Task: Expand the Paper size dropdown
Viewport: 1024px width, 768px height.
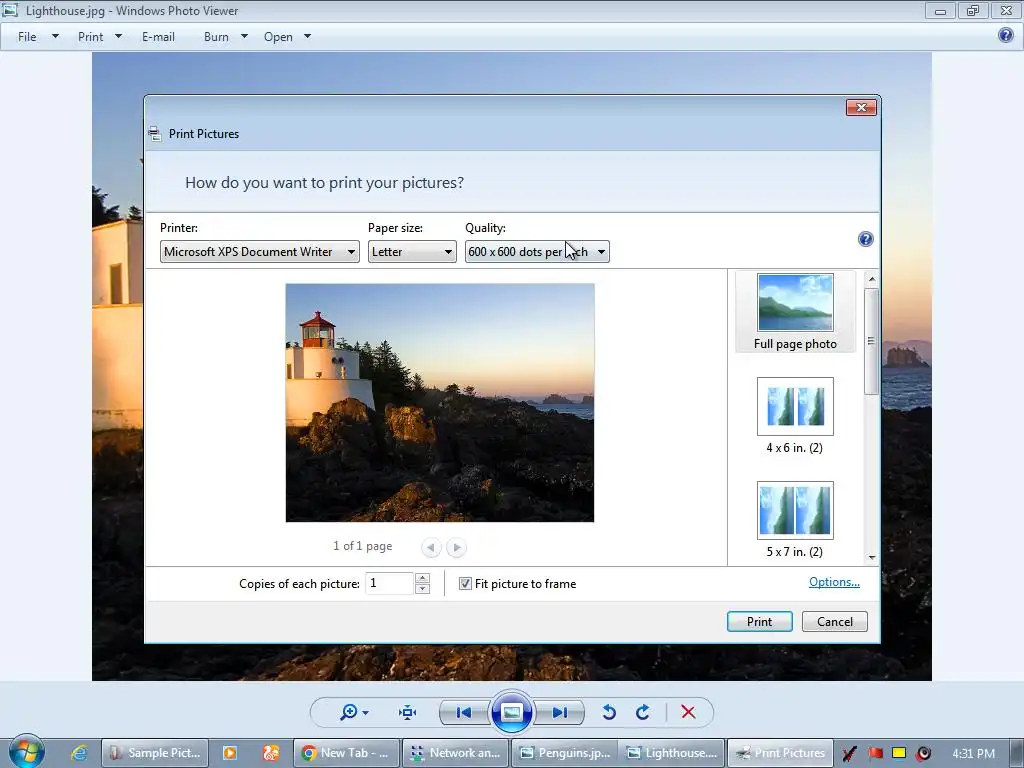Action: (411, 251)
